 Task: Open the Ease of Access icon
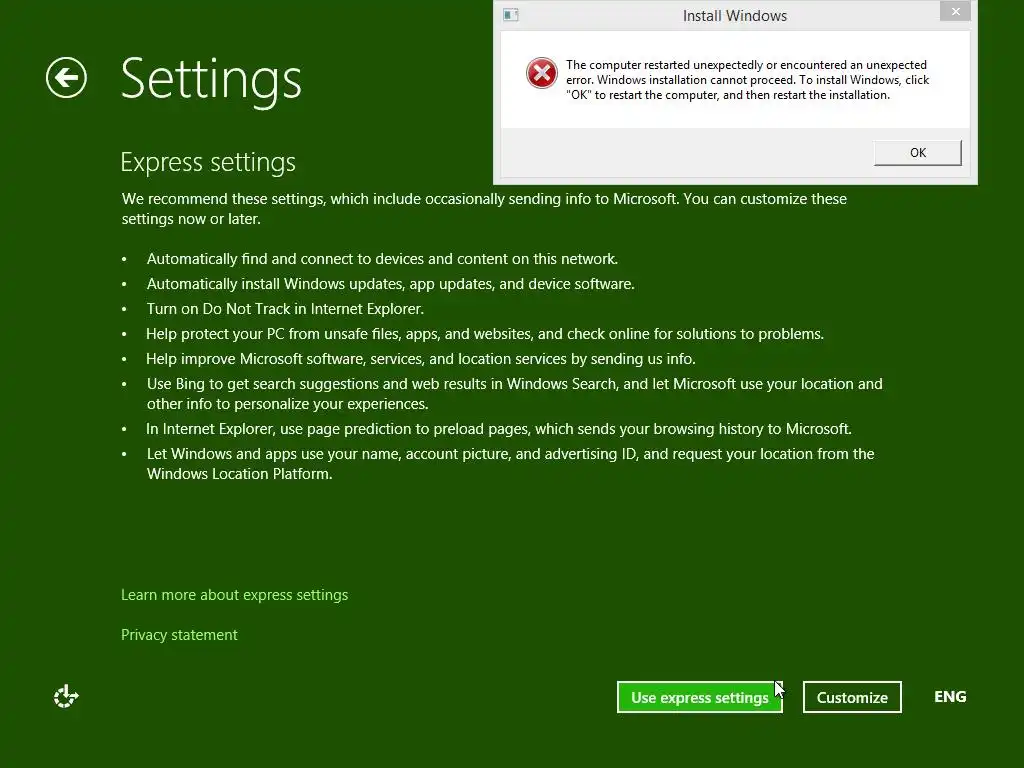[x=66, y=696]
